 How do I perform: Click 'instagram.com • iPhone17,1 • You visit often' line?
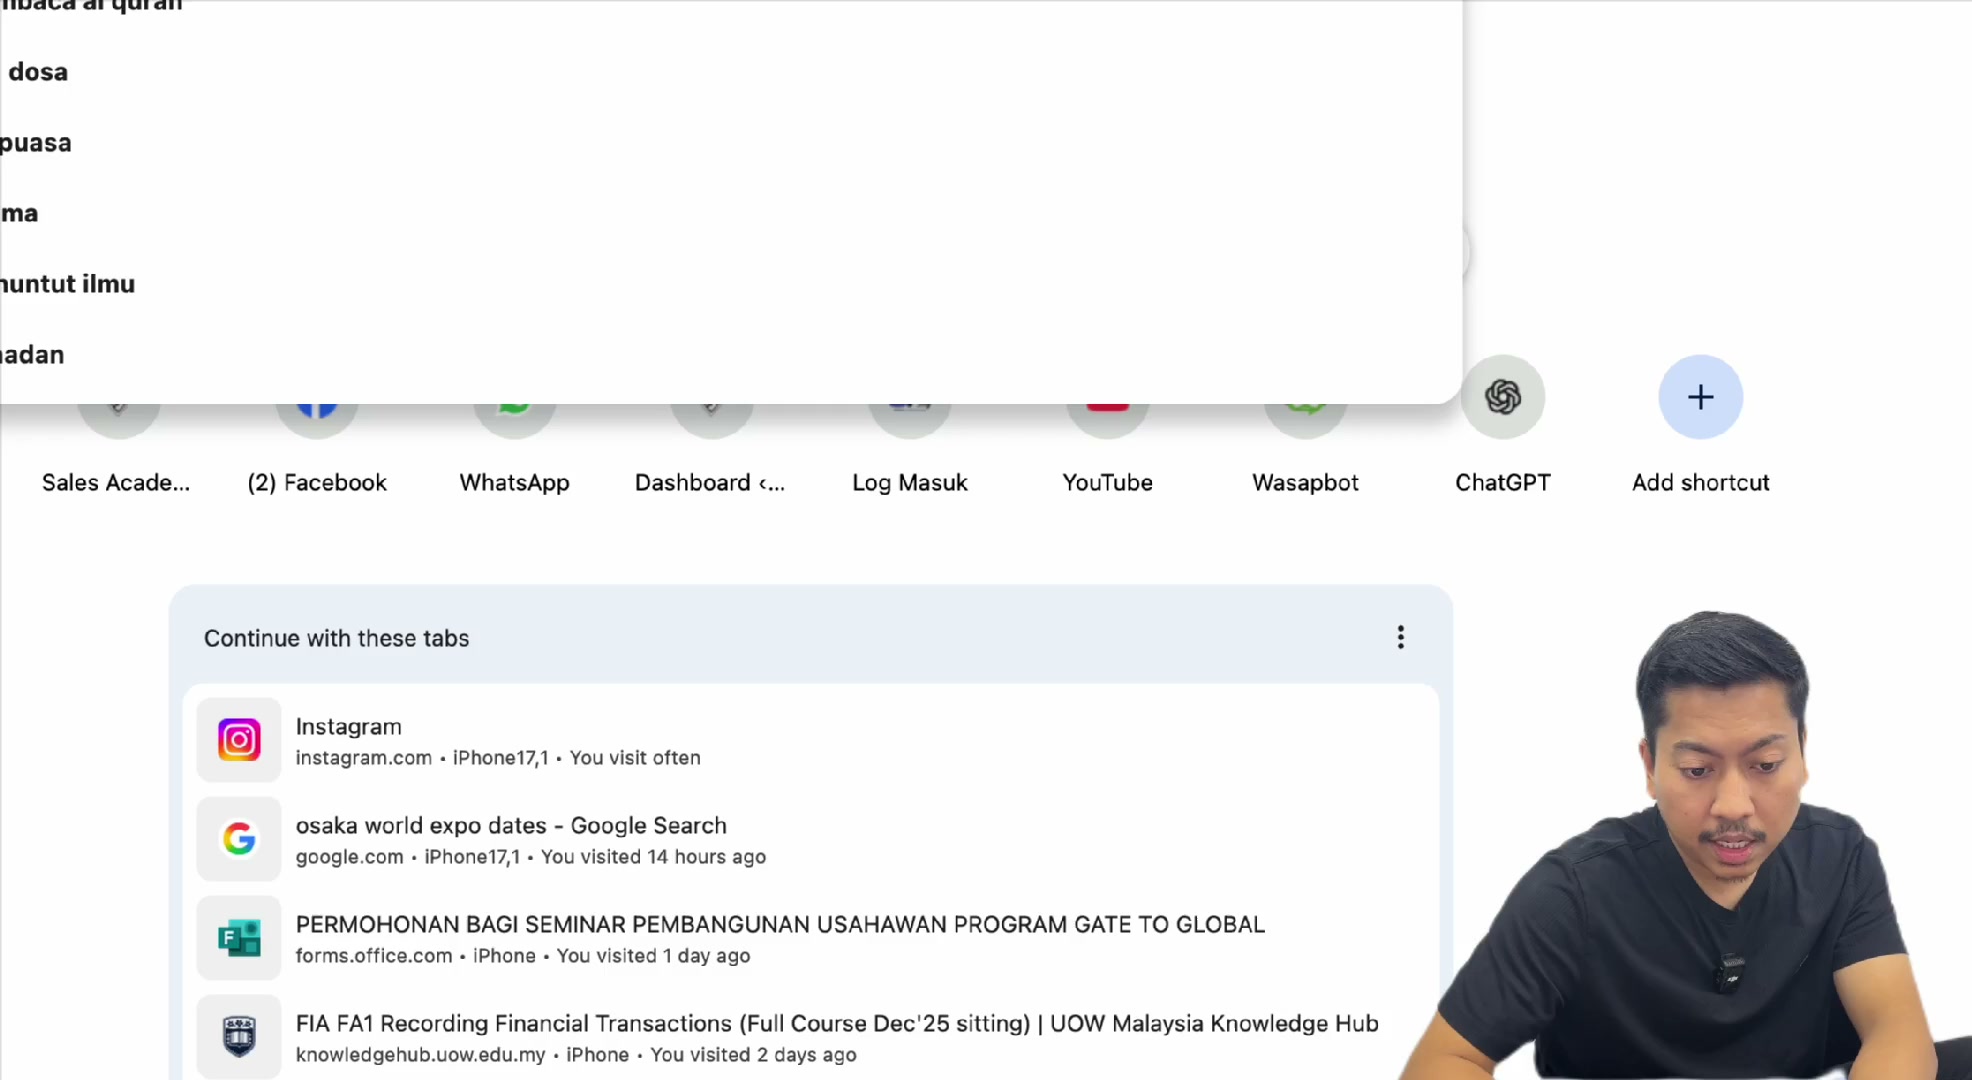pyautogui.click(x=498, y=758)
